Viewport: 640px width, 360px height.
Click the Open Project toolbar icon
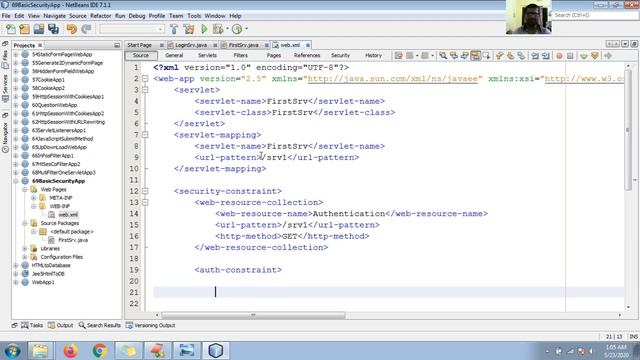[x=39, y=29]
